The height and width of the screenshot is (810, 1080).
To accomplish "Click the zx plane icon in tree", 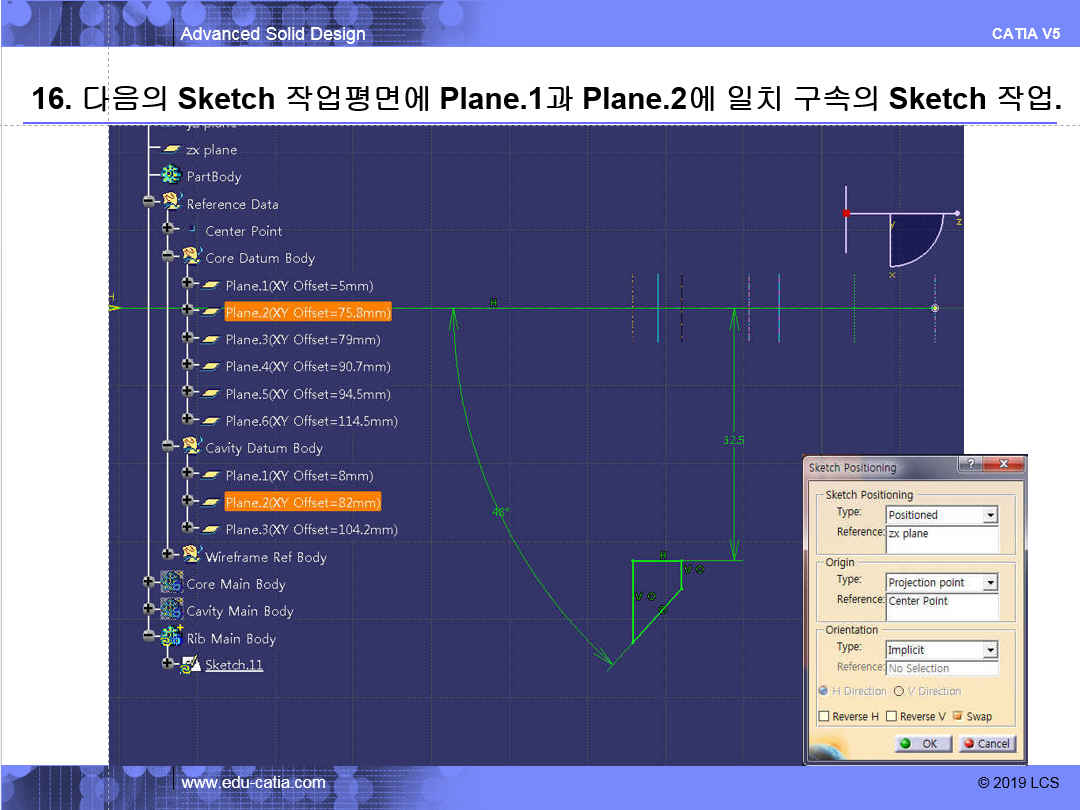I will click(171, 150).
